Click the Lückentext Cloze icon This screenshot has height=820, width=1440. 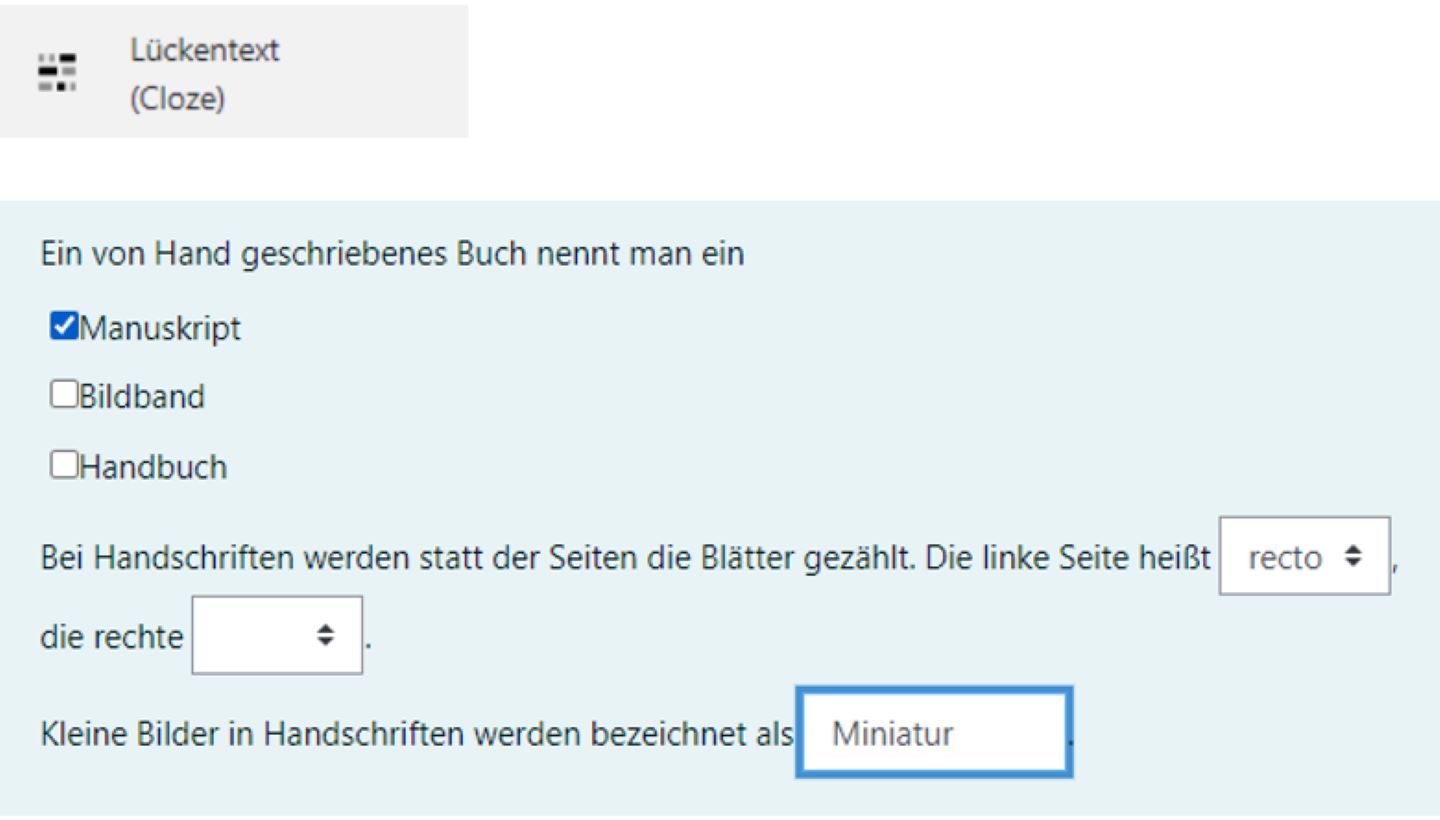click(57, 74)
